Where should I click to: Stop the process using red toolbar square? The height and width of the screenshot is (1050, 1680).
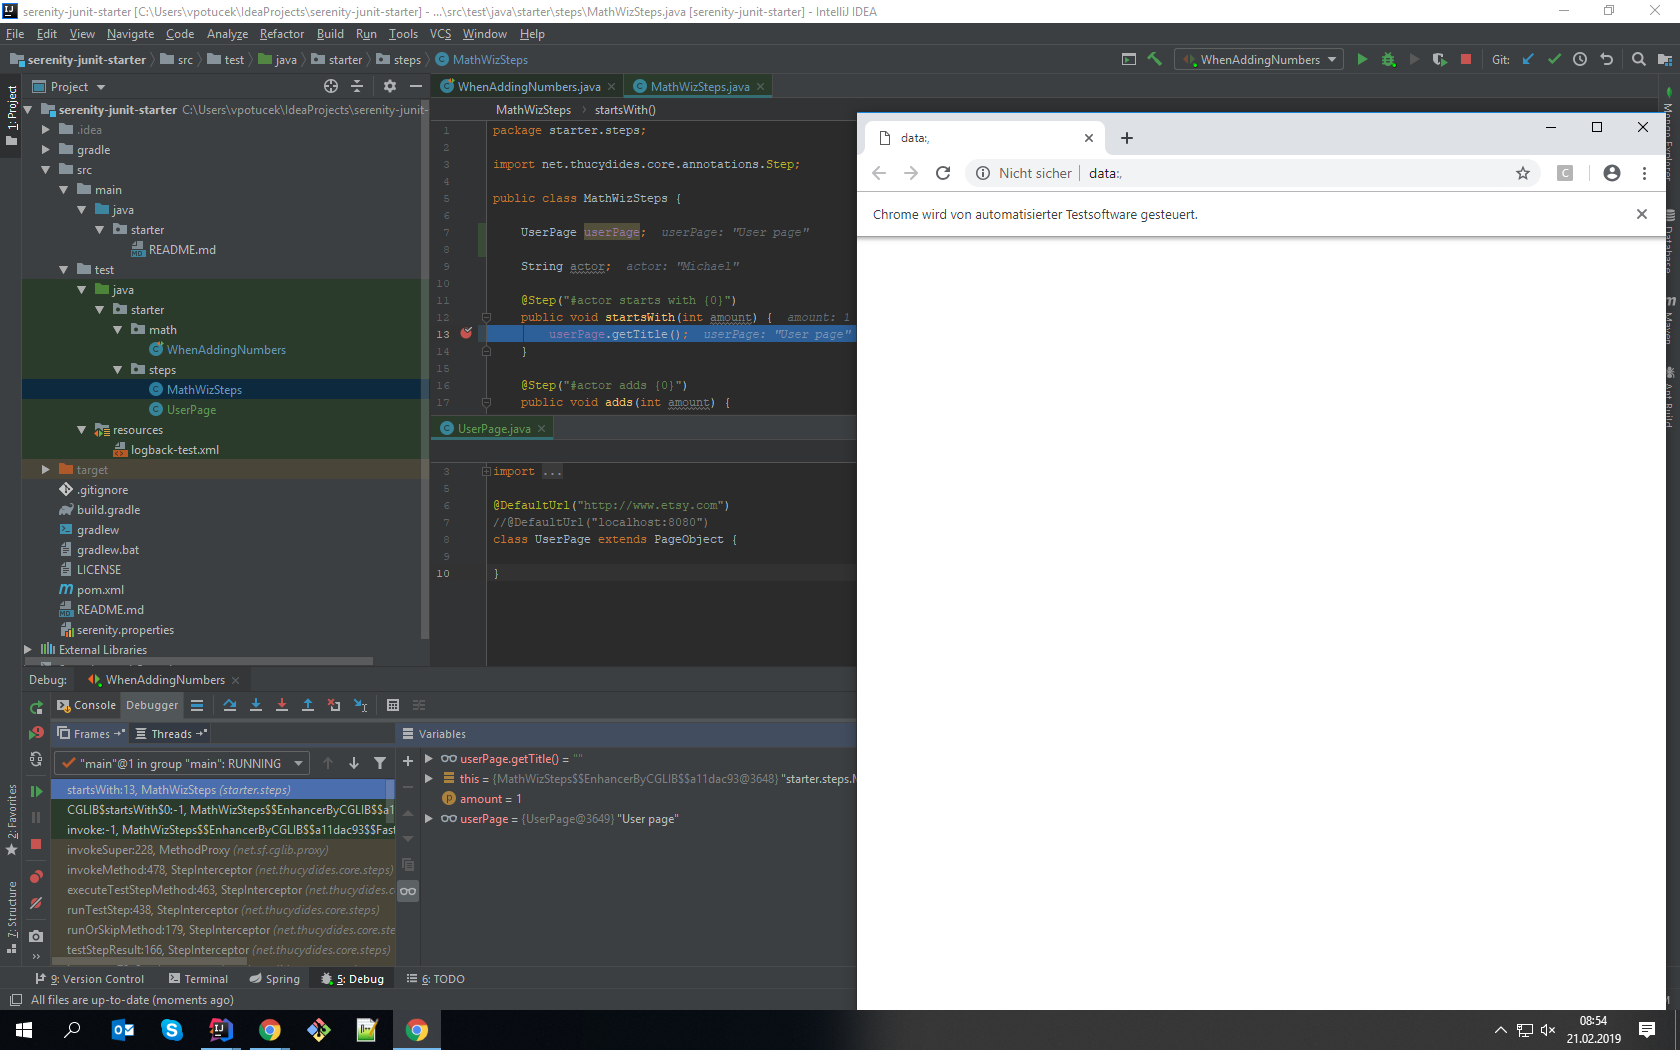click(x=1466, y=59)
